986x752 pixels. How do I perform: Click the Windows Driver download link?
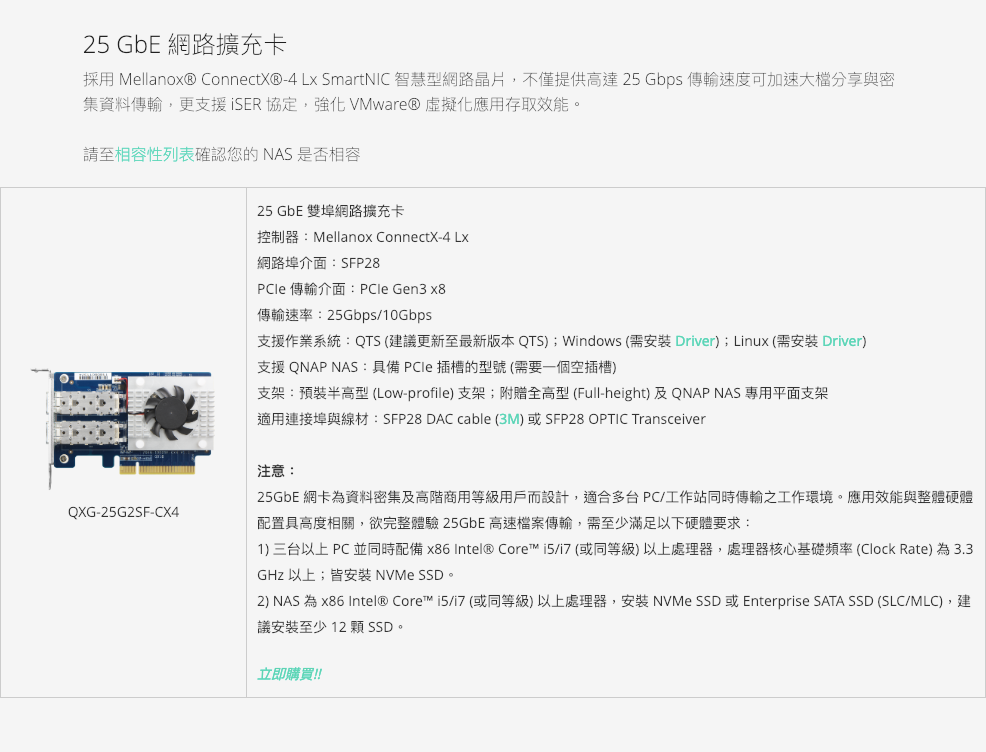pyautogui.click(x=695, y=341)
